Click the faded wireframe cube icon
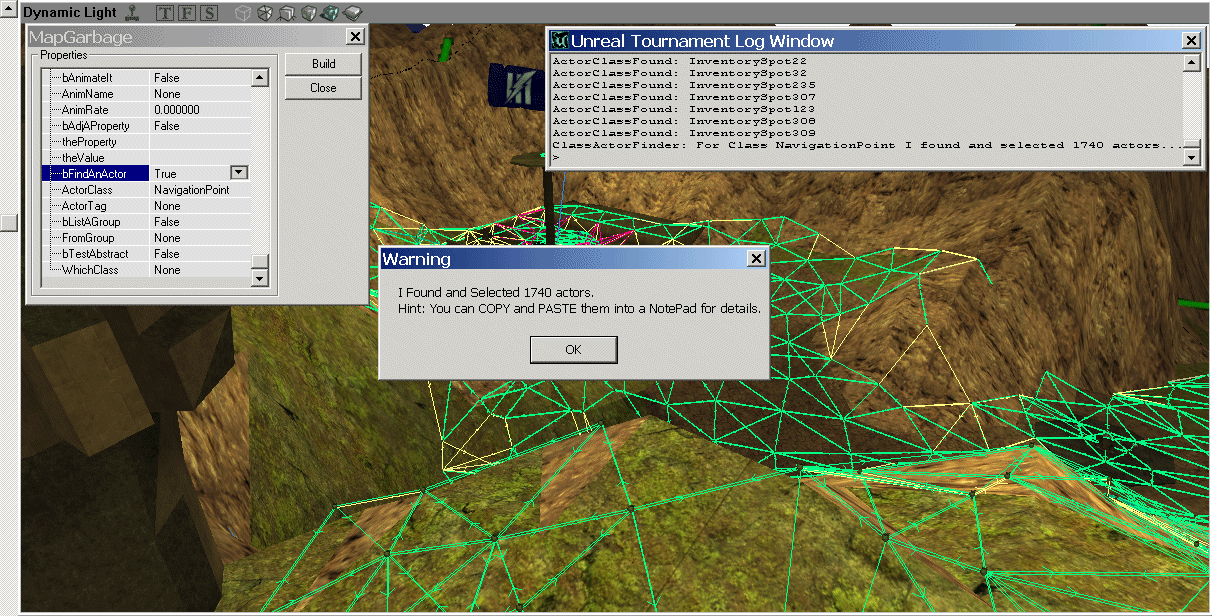This screenshot has width=1212, height=616. click(x=242, y=13)
